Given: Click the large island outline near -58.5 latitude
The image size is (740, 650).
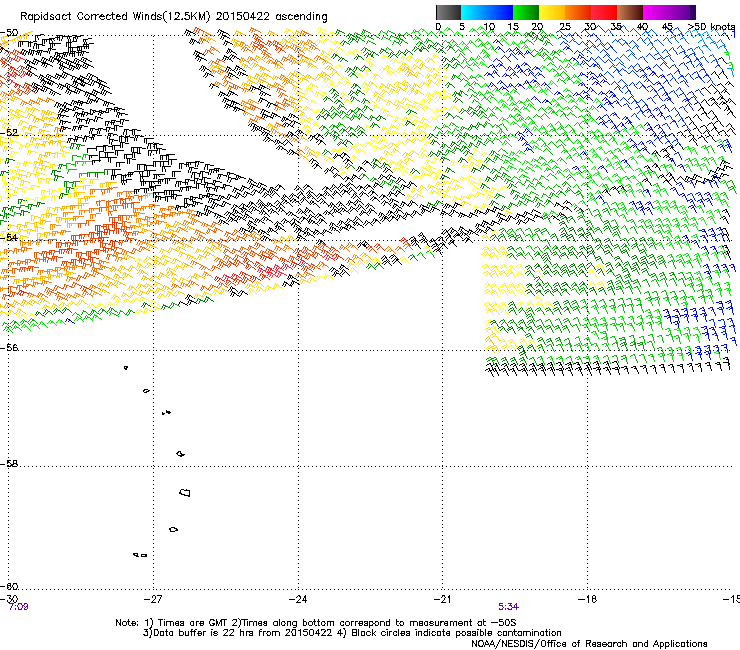Looking at the screenshot, I should (x=185, y=492).
